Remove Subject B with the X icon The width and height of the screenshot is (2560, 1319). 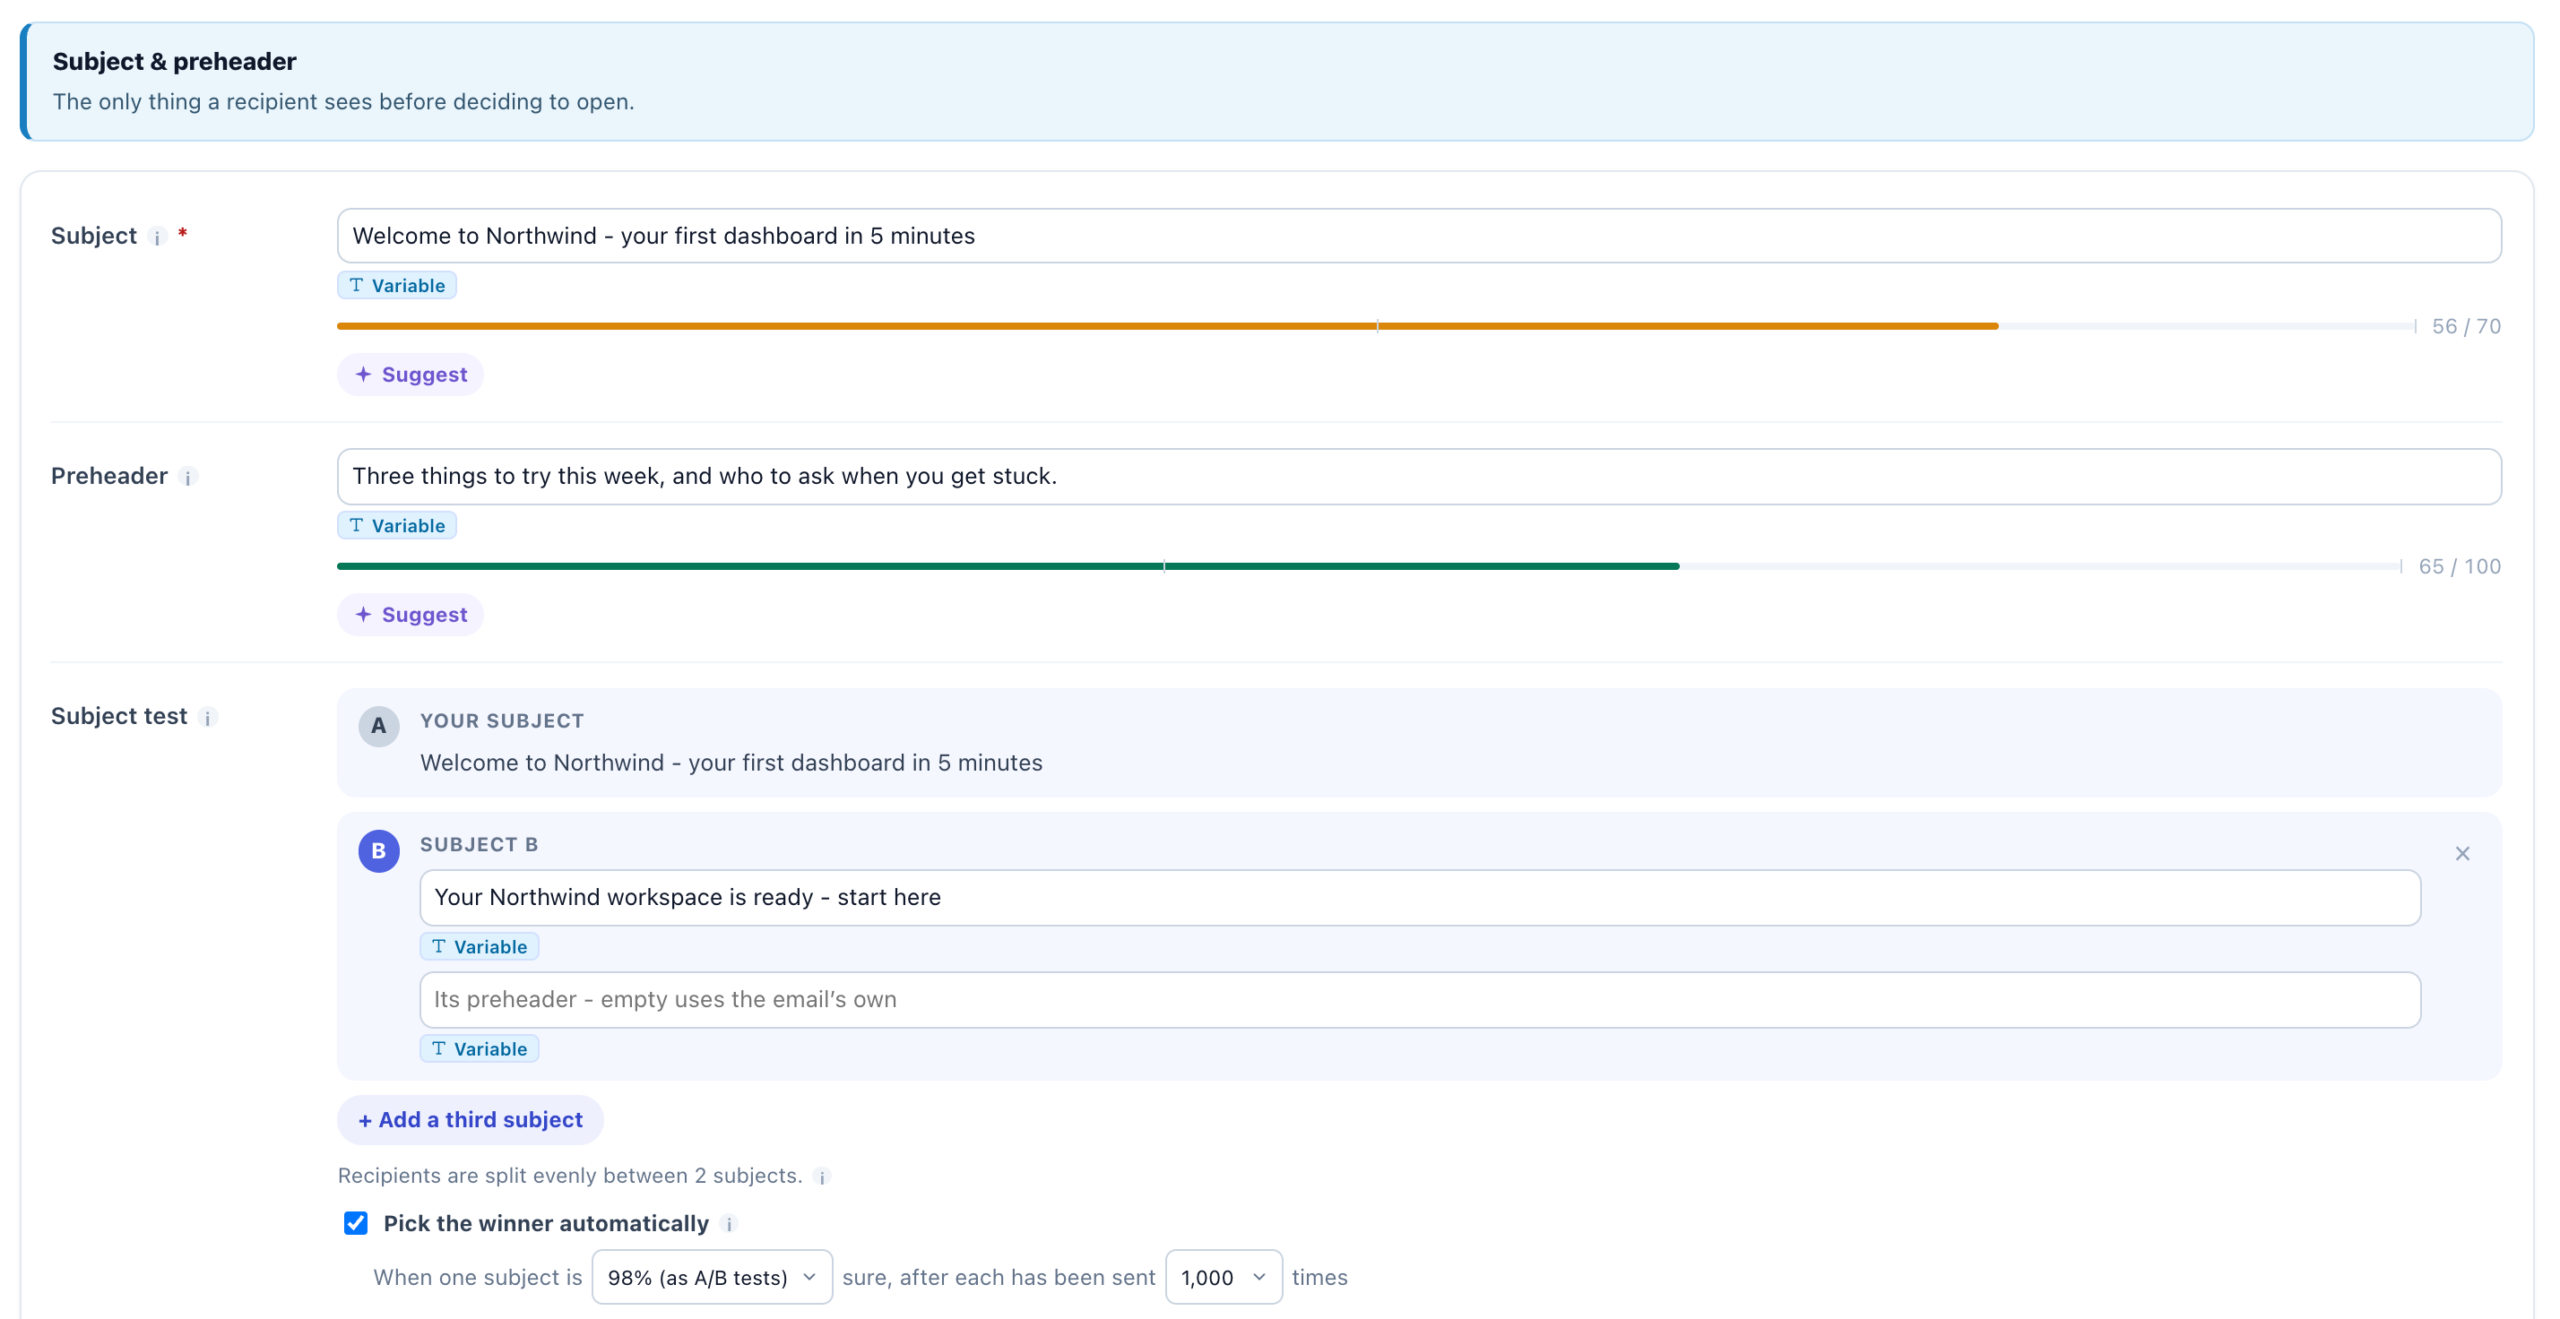pos(2461,853)
